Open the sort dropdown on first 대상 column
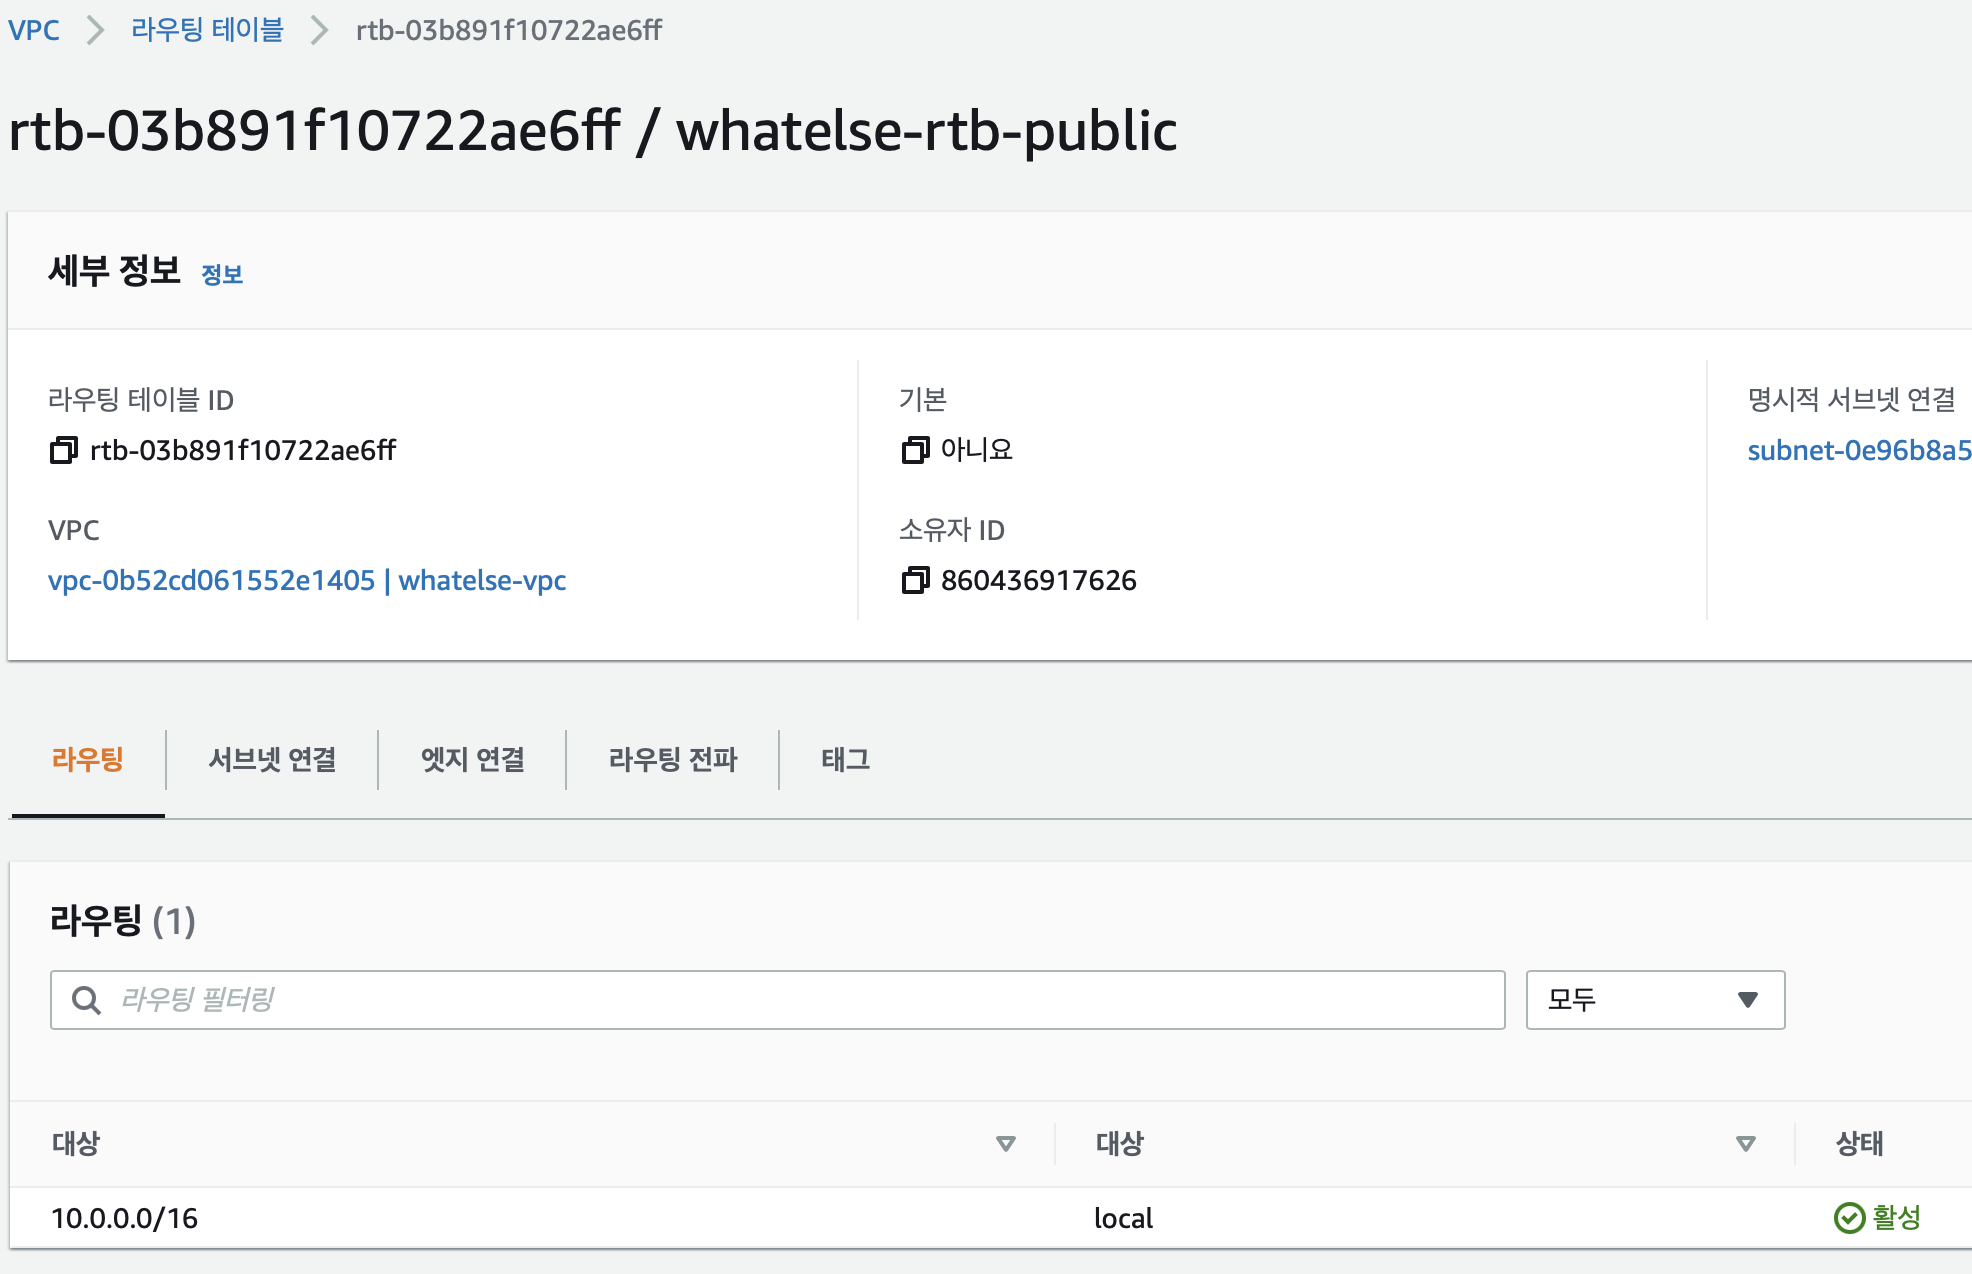 coord(1005,1143)
